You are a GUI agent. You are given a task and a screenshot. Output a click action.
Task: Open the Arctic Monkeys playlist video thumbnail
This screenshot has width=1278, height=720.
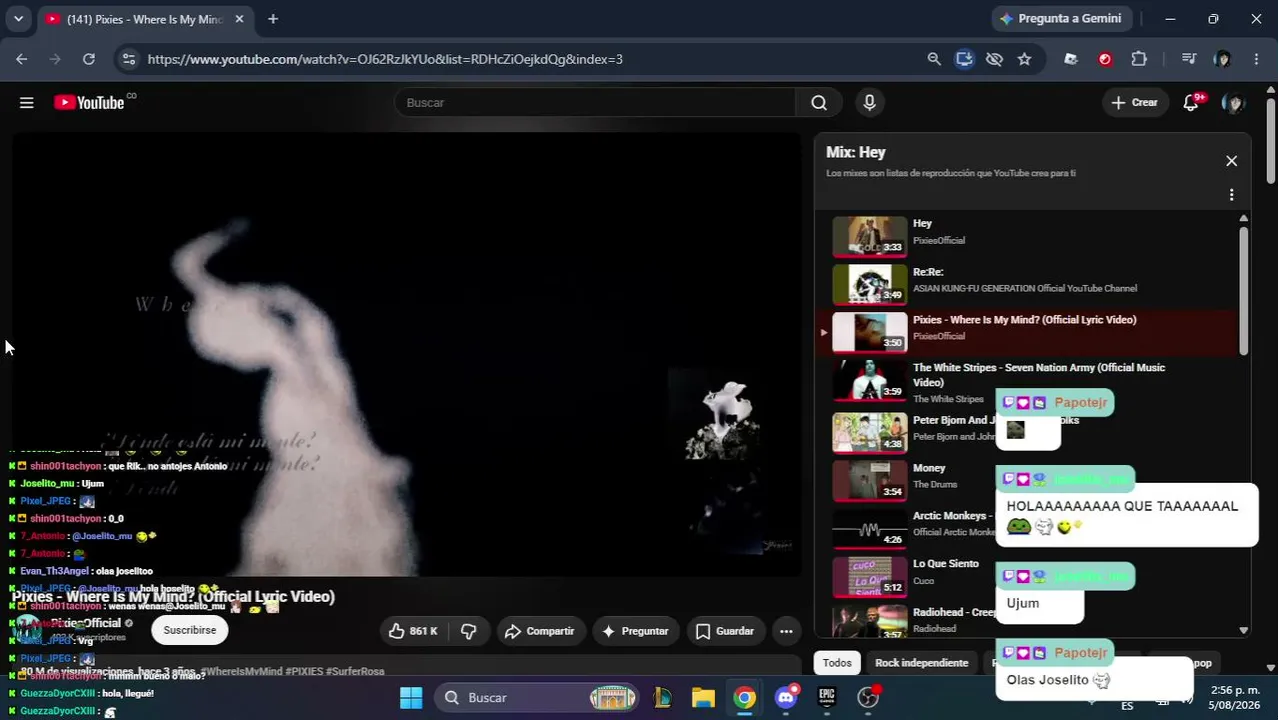870,529
